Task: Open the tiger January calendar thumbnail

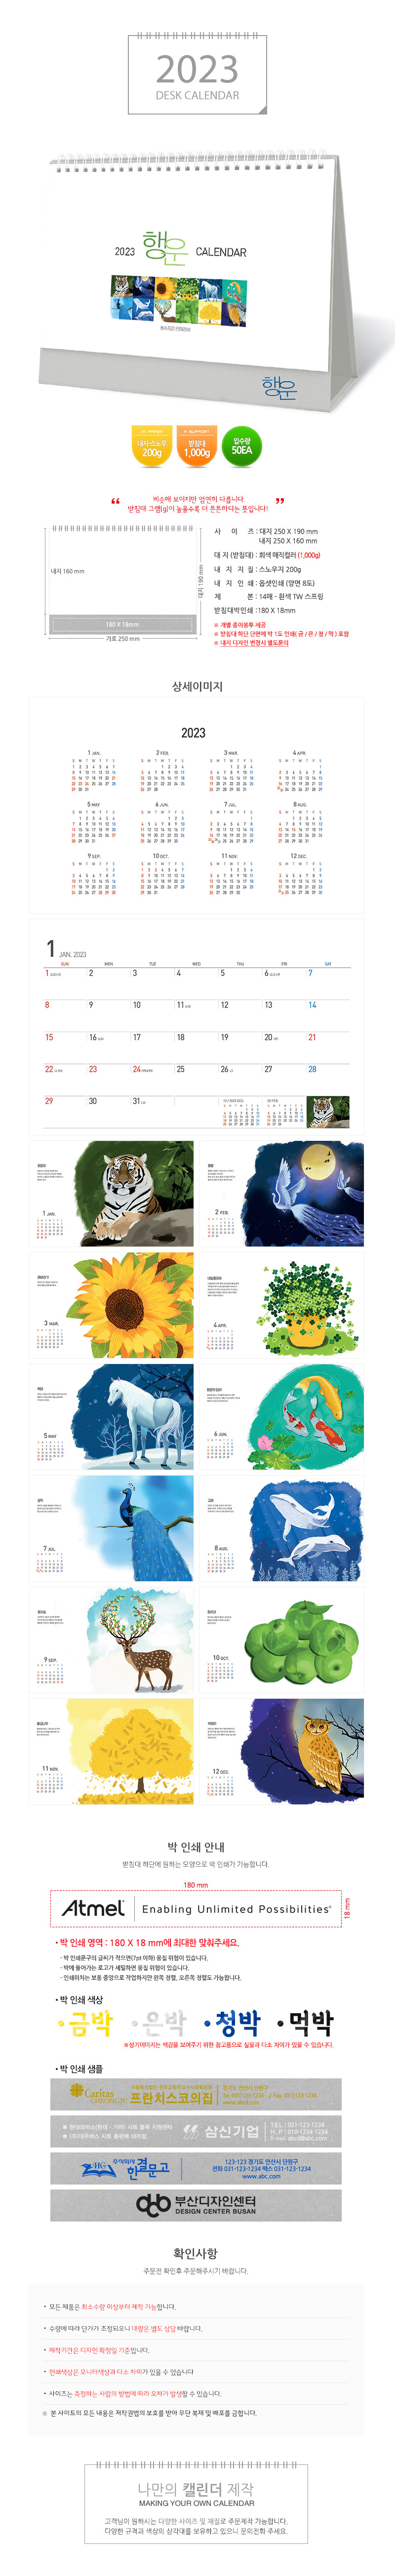Action: [x=112, y=1194]
